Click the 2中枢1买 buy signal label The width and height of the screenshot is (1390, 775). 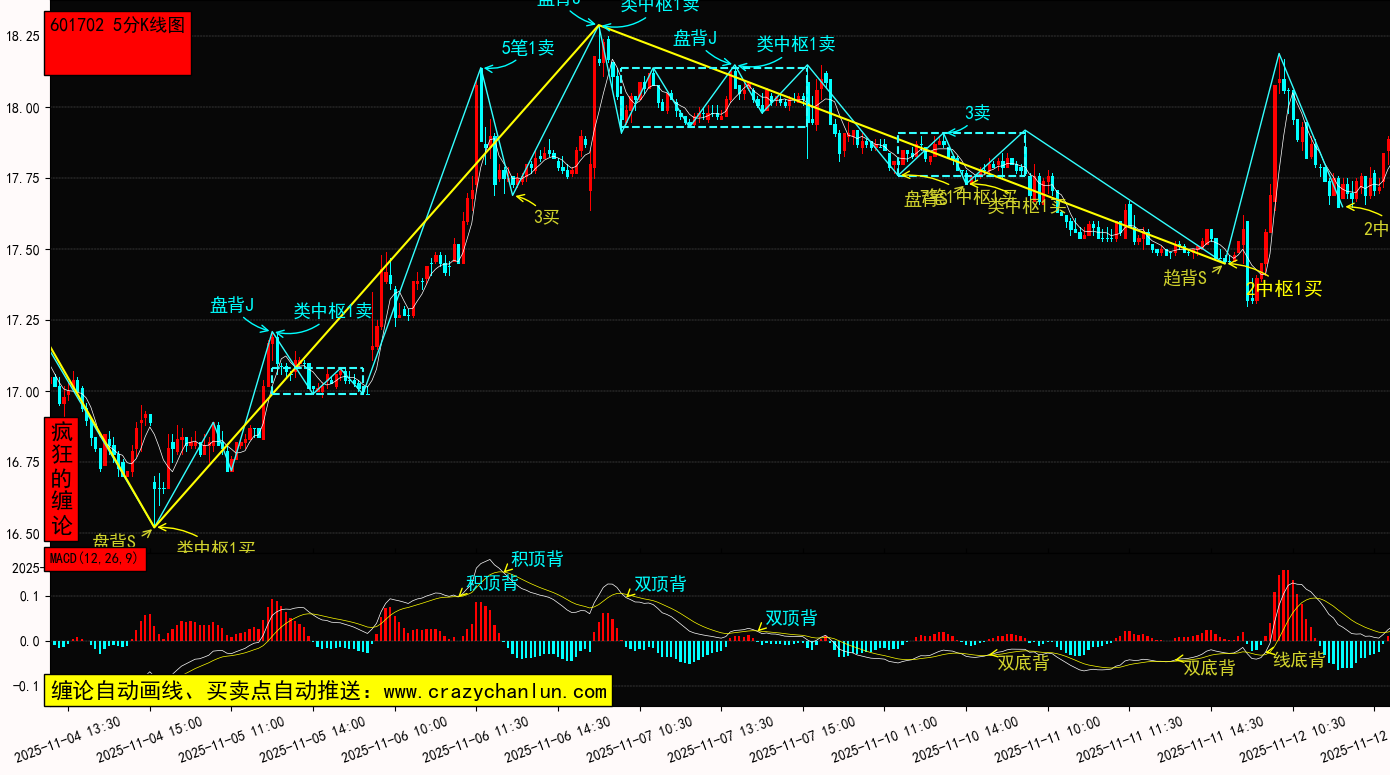point(1284,289)
